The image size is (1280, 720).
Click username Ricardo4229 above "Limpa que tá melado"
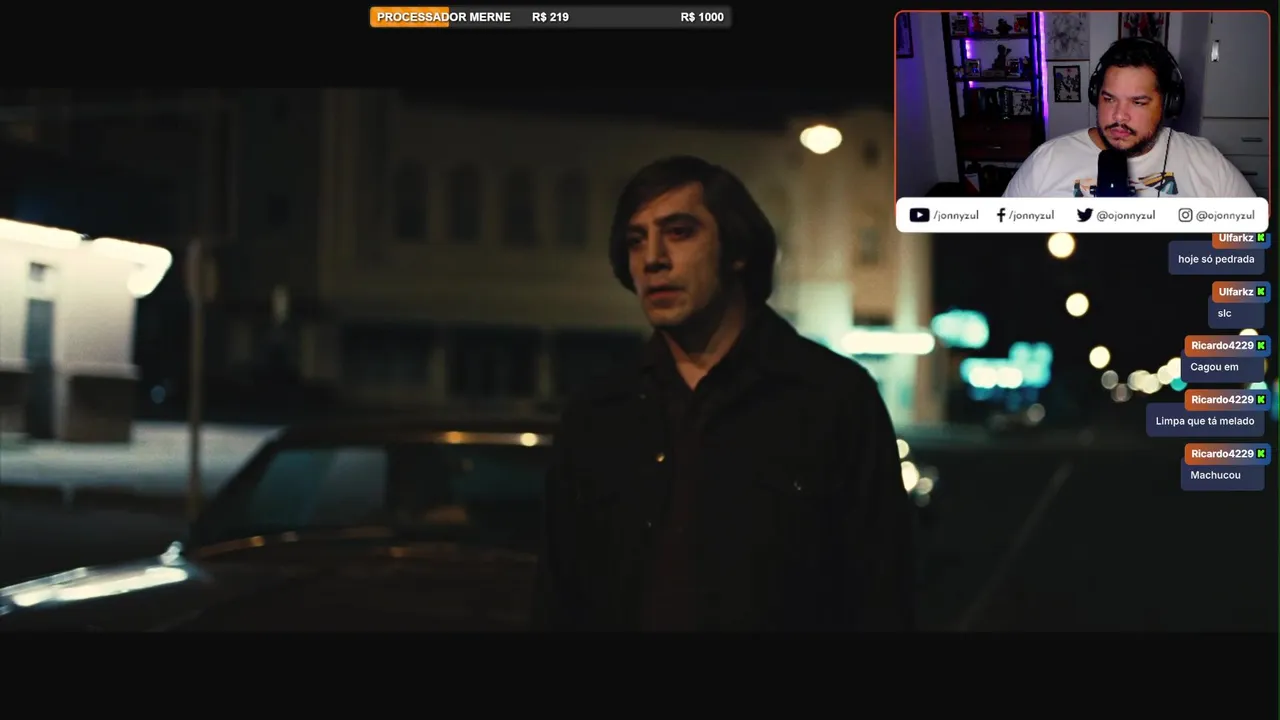pos(1222,400)
